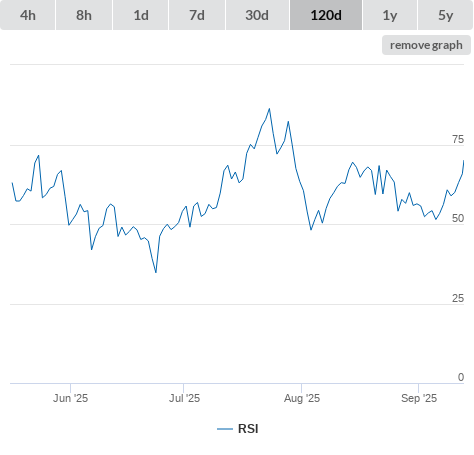Screen dimensions: 474x455
Task: Select the Aug '25 x-axis label
Action: point(302,398)
